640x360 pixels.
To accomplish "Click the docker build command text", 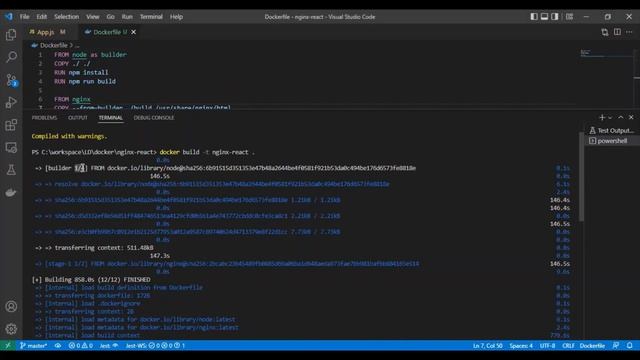I will [x=207, y=152].
